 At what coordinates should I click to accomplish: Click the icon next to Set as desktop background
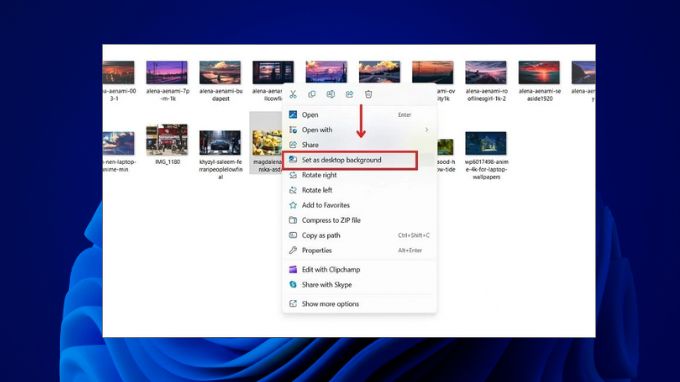[x=293, y=160]
